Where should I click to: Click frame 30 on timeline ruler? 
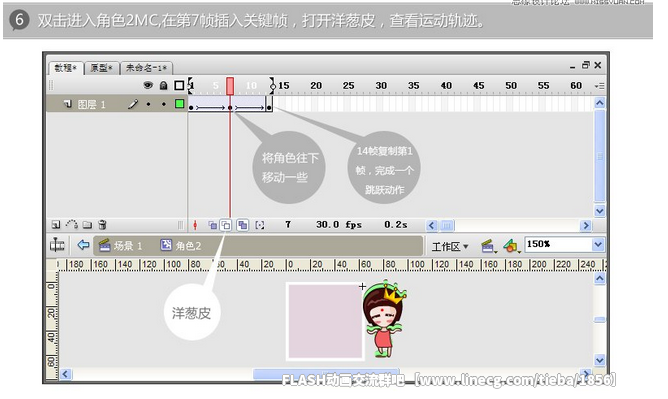pyautogui.click(x=381, y=86)
